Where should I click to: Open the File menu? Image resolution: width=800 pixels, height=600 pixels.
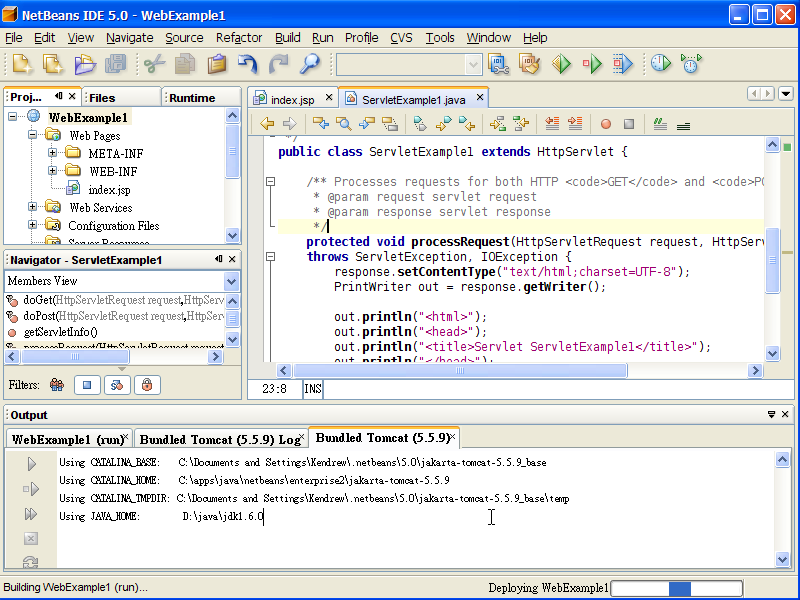[14, 38]
